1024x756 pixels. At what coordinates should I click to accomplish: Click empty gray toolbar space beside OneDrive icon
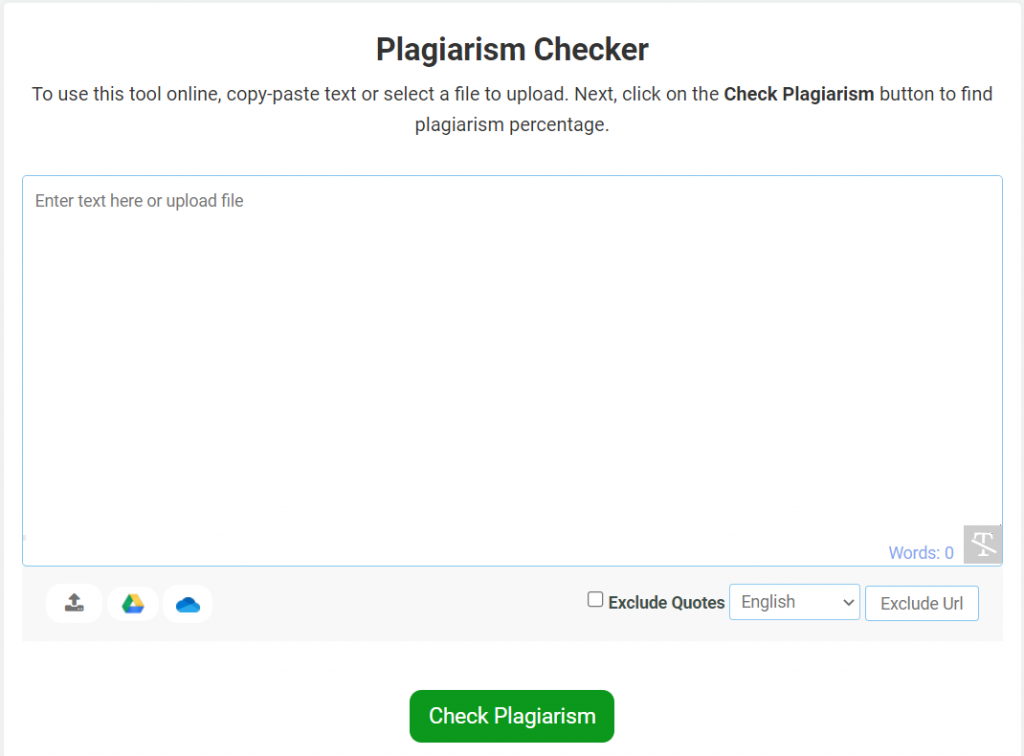coord(400,604)
